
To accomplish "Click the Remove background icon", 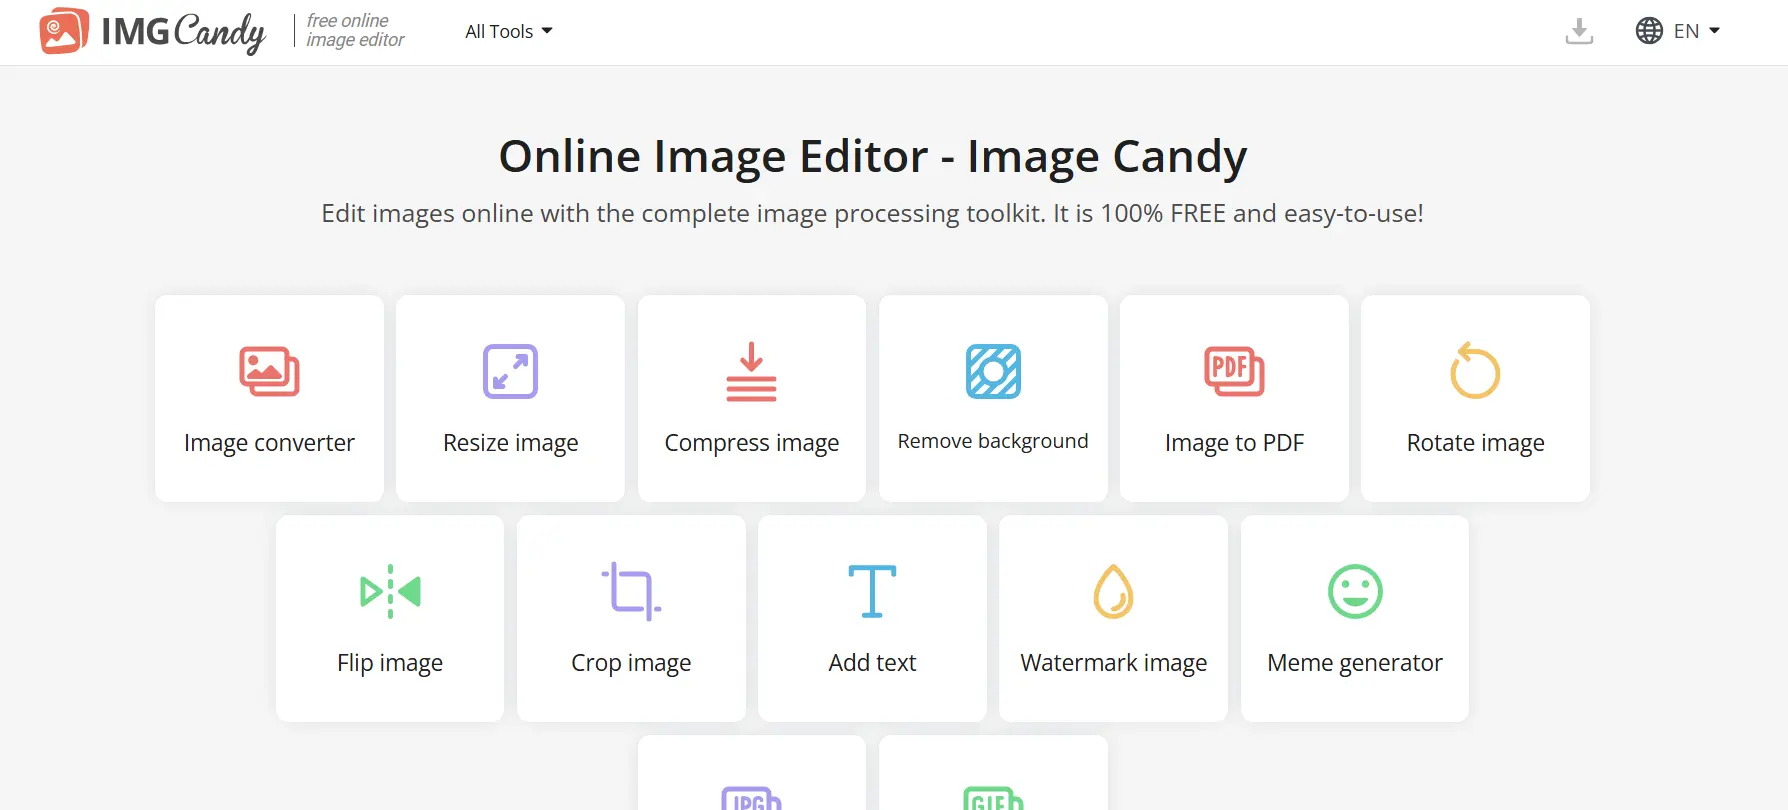I will (993, 371).
